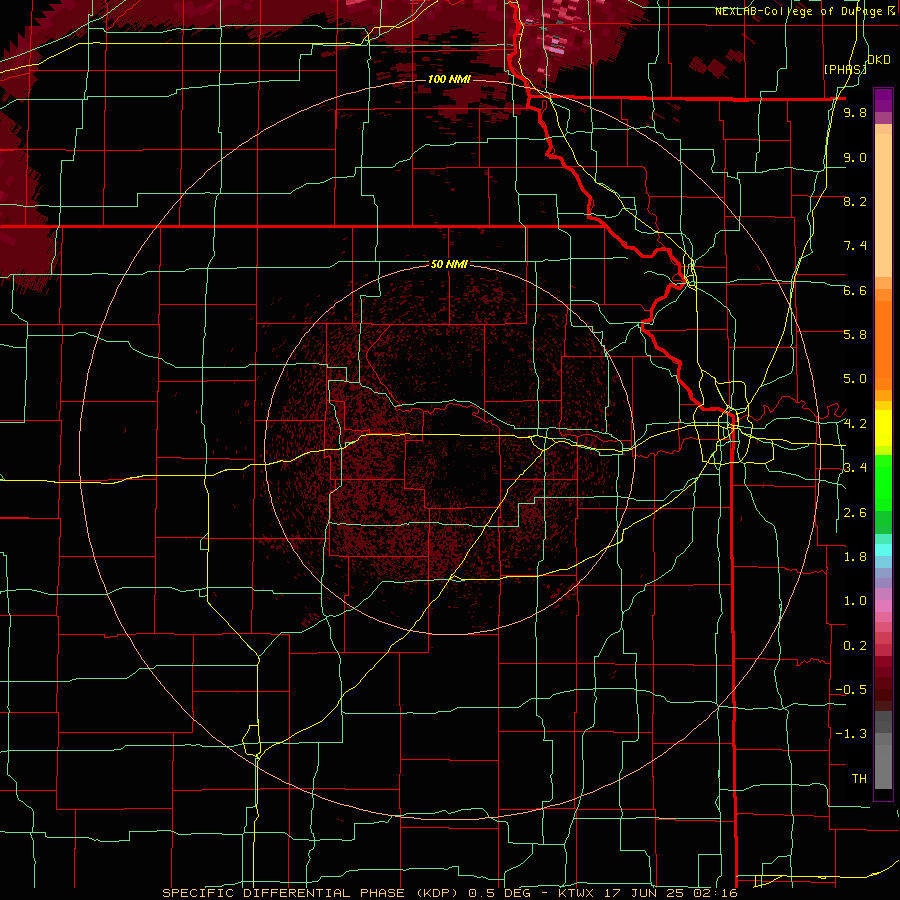
Task: Click the '-0.5' scale value
Action: click(x=851, y=690)
